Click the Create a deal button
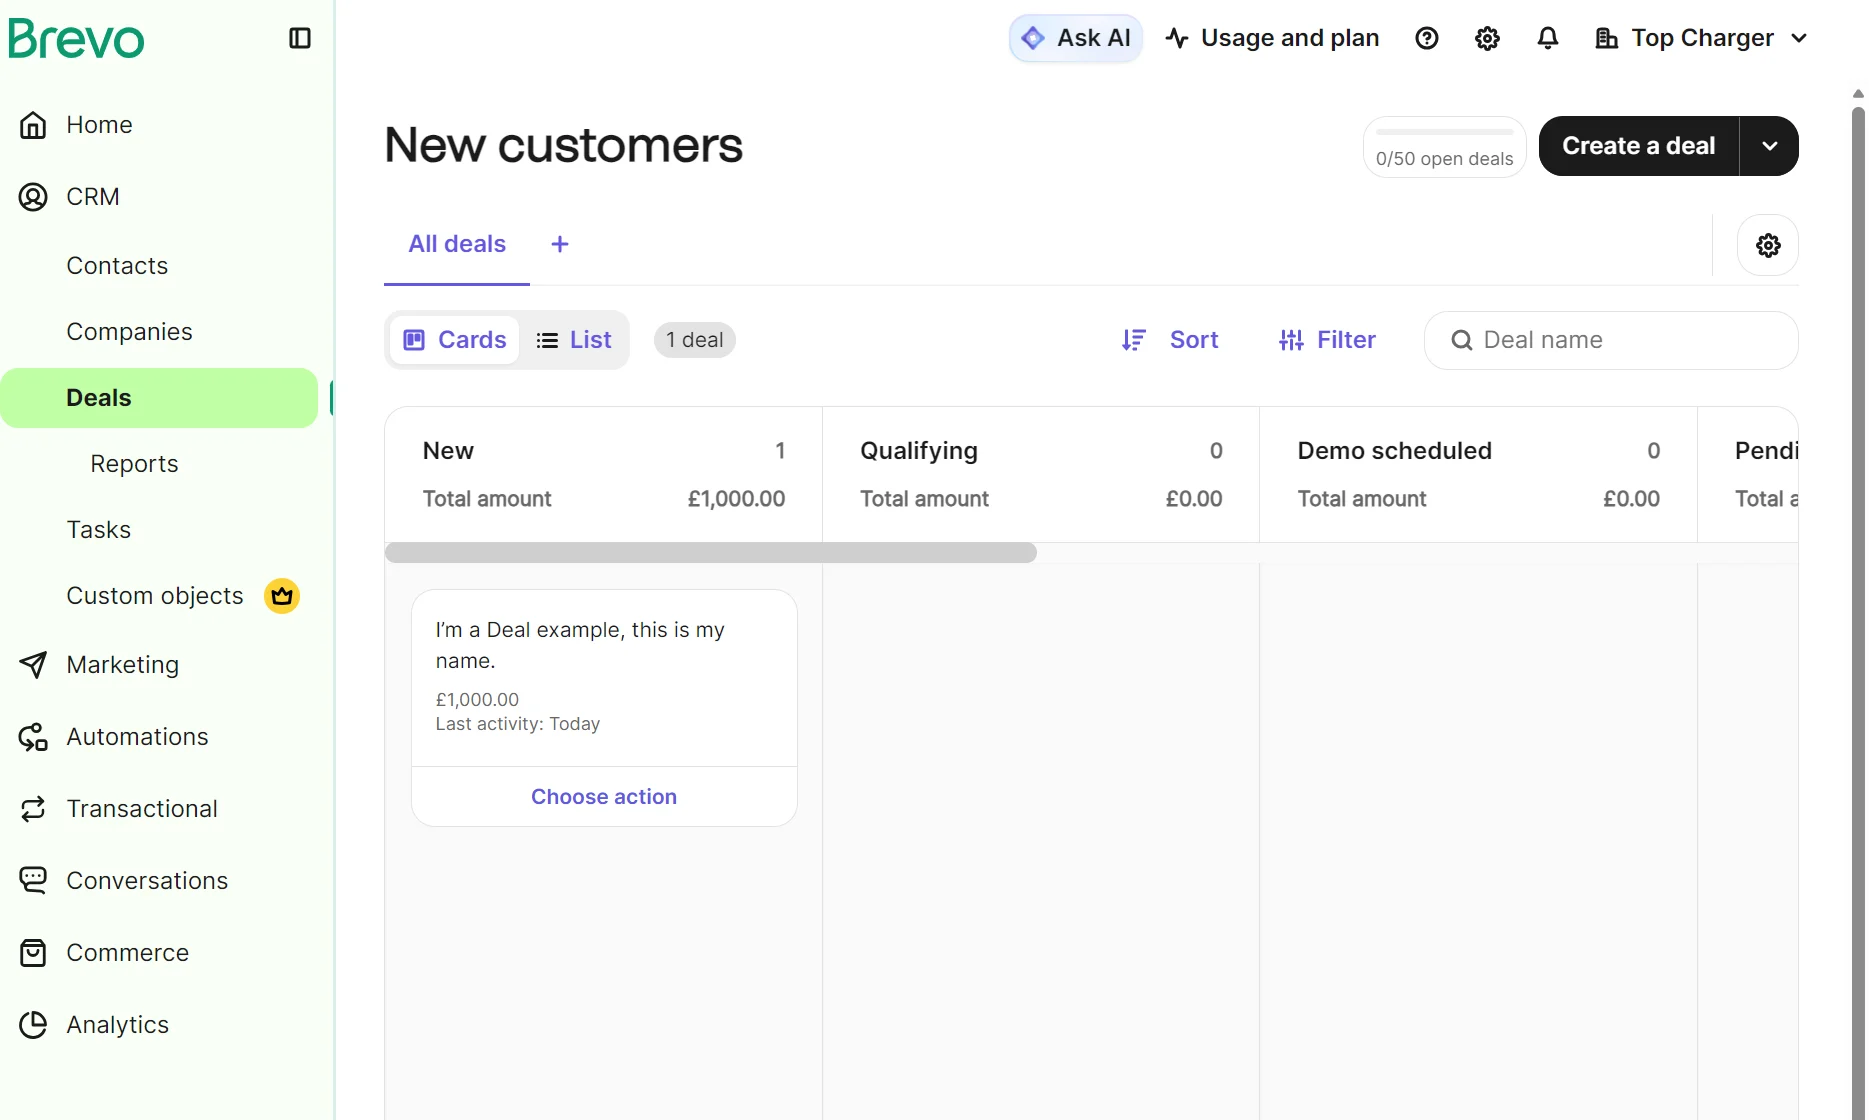1869x1120 pixels. coord(1638,146)
